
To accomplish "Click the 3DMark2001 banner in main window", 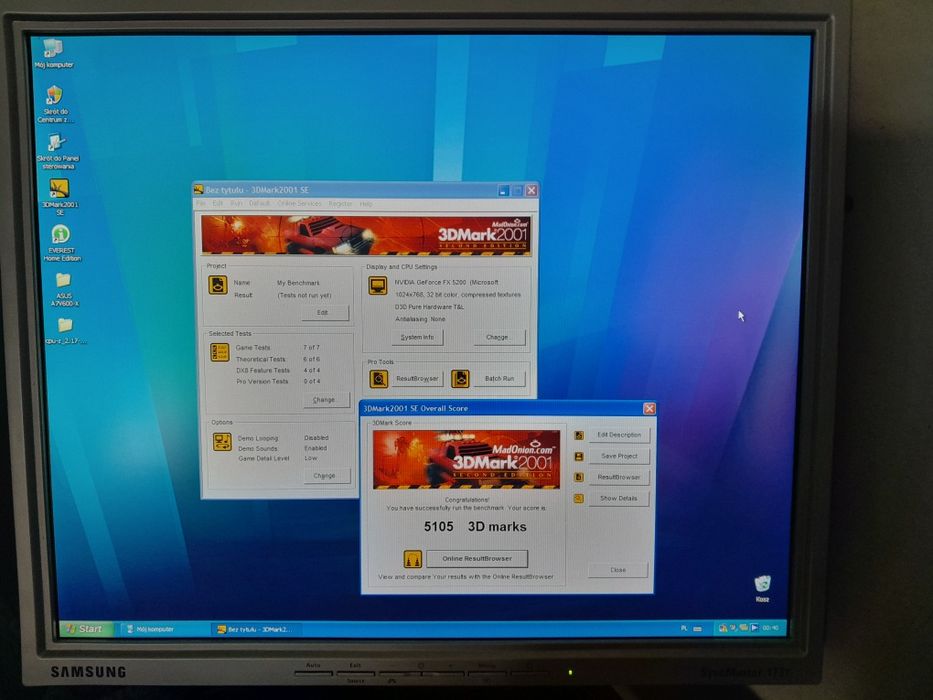I will 366,236.
